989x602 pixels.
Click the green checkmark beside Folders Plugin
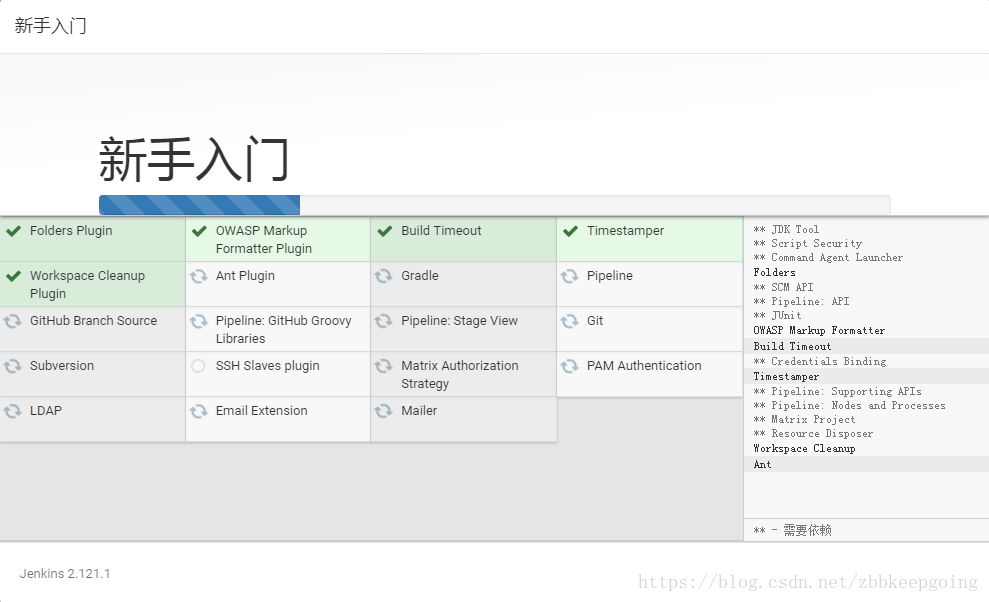[x=13, y=231]
